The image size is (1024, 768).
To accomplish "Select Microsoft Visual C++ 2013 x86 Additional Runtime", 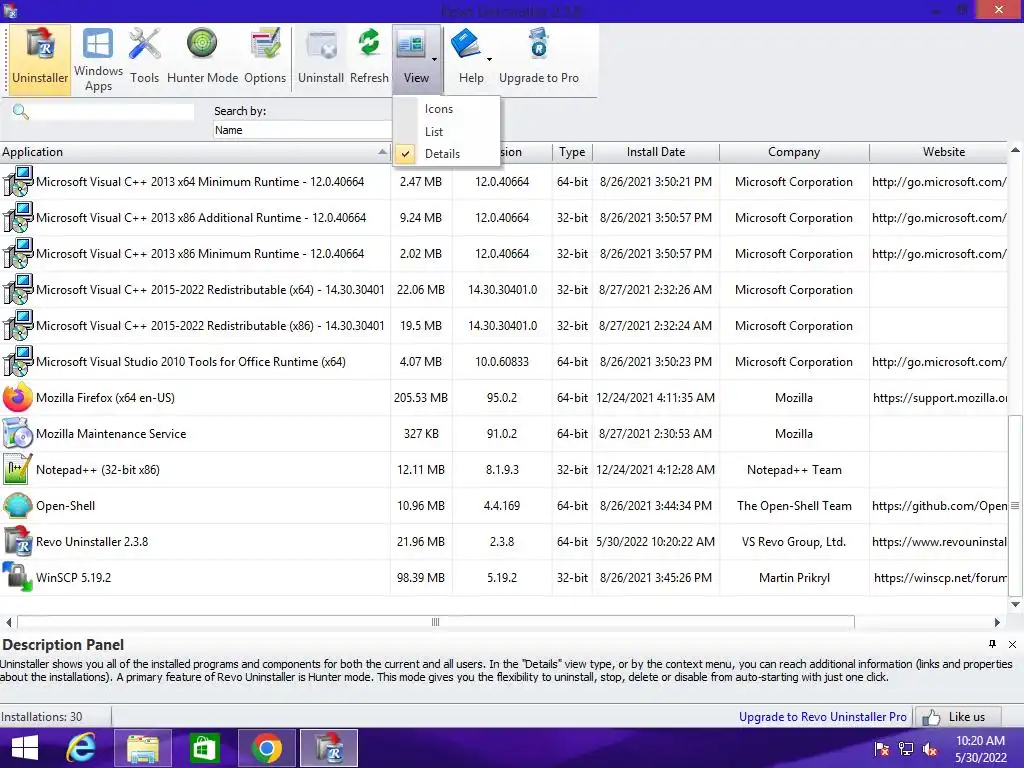I will 504,217.
